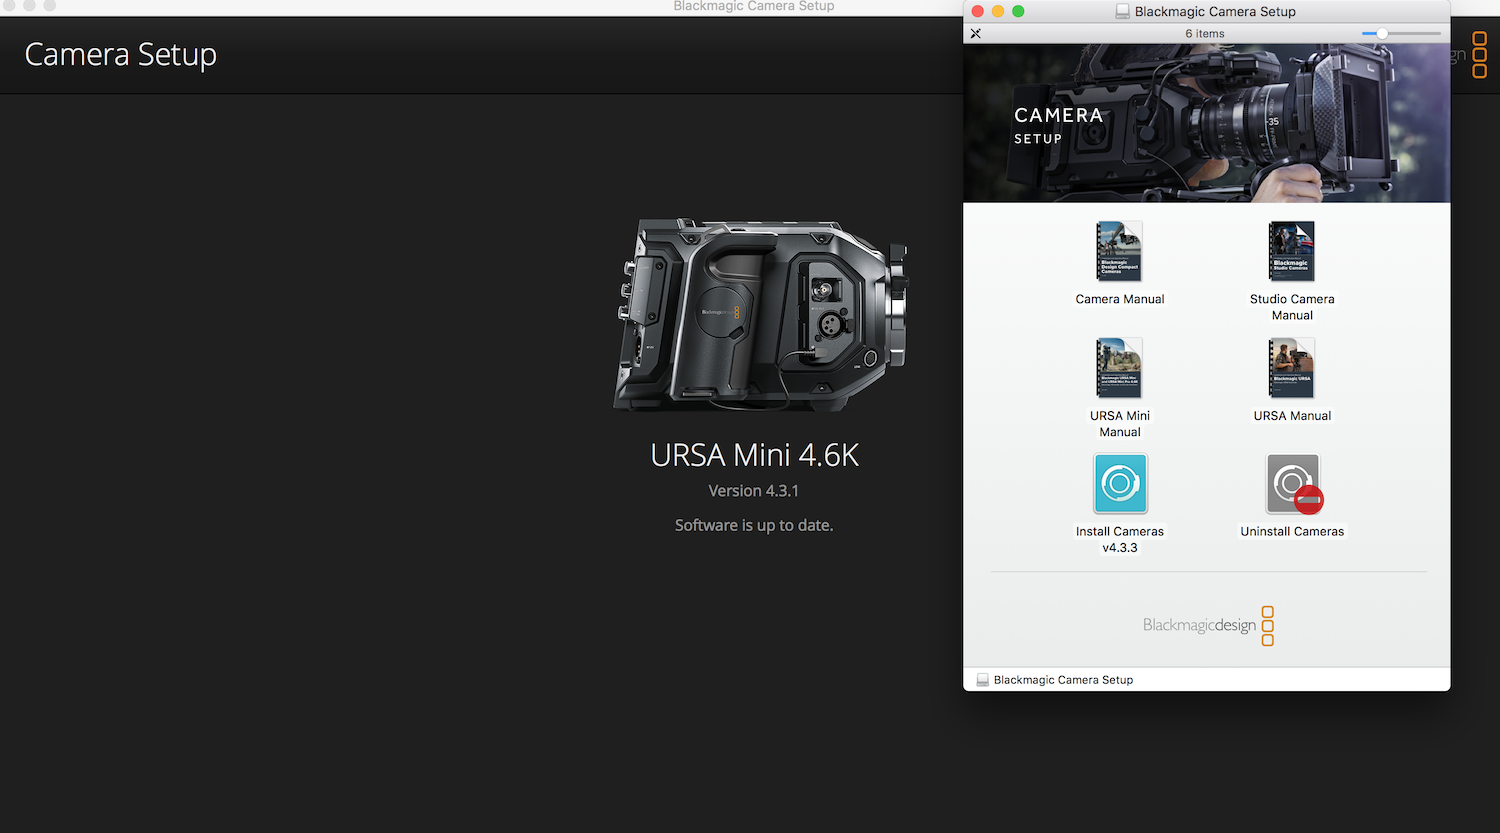Click the Camera Setup banner image

click(x=1206, y=123)
